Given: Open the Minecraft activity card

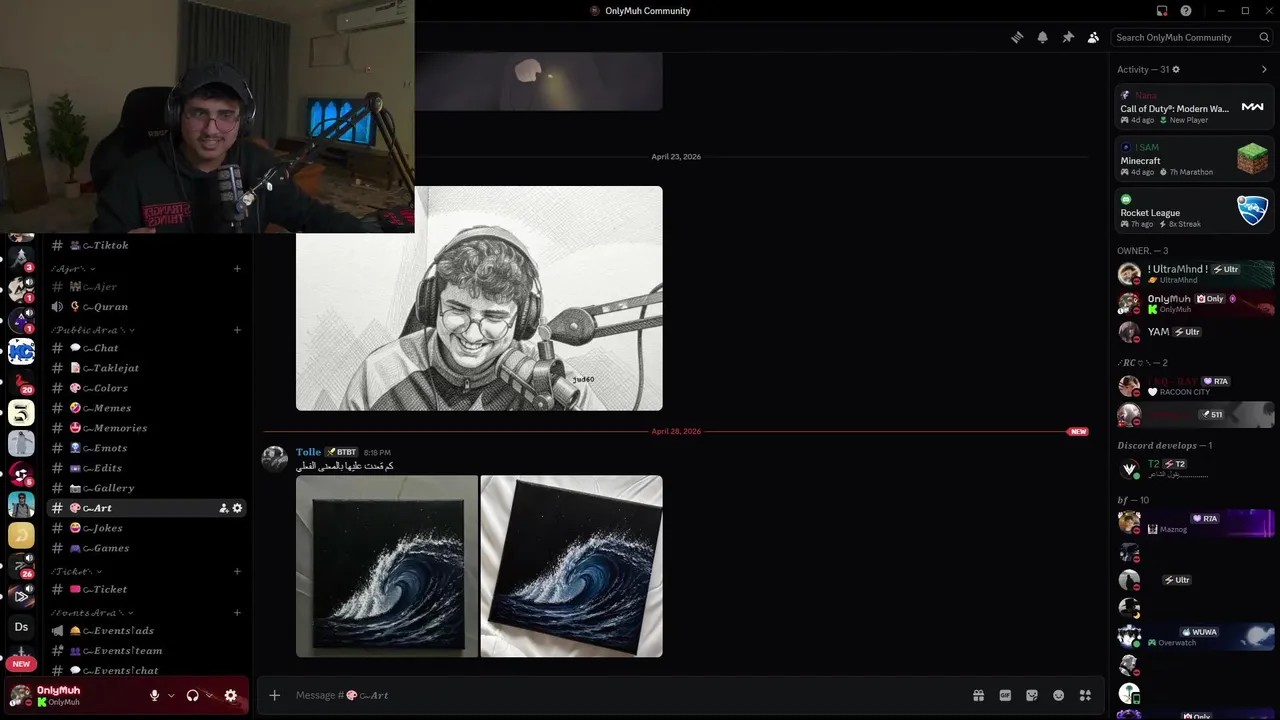Looking at the screenshot, I should click(x=1195, y=159).
